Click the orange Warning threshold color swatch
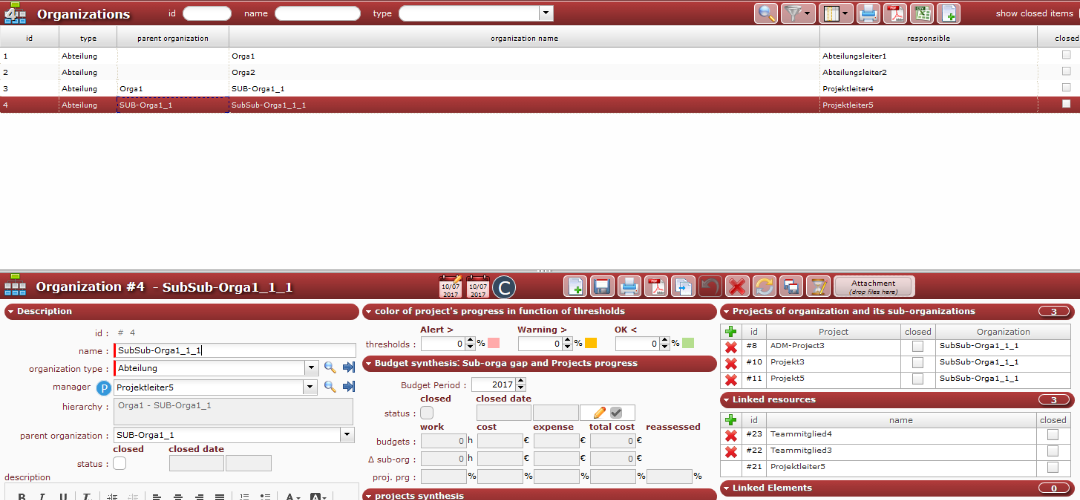1080x500 pixels. [590, 344]
